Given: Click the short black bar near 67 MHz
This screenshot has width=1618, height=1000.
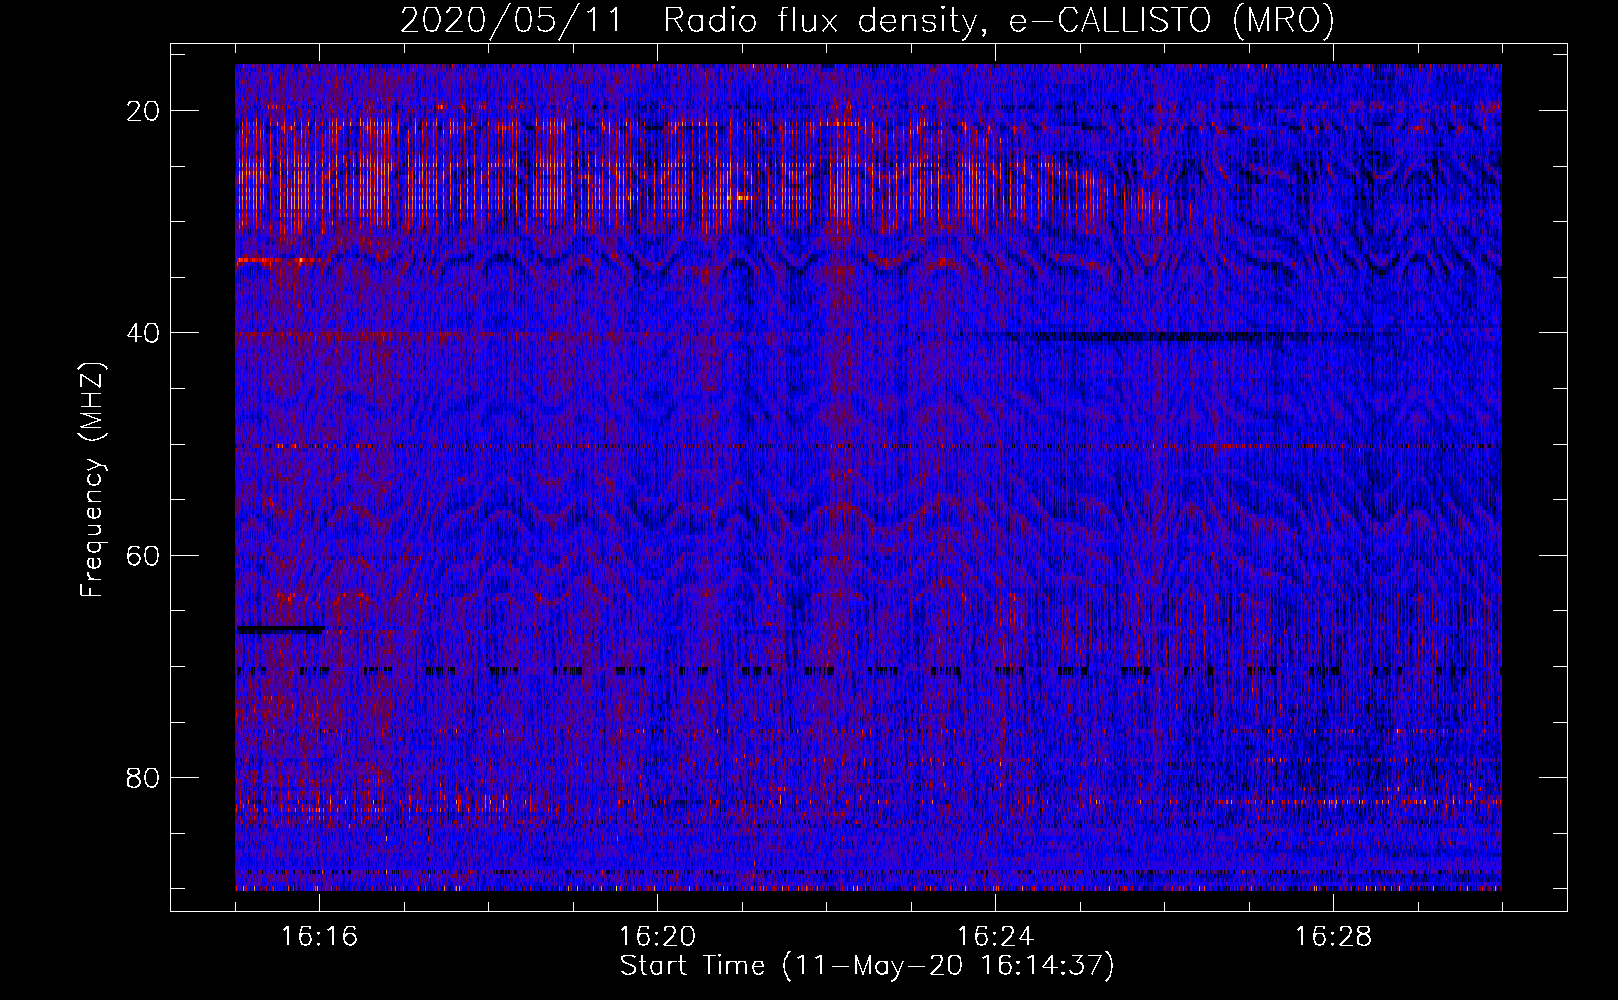Looking at the screenshot, I should [280, 629].
